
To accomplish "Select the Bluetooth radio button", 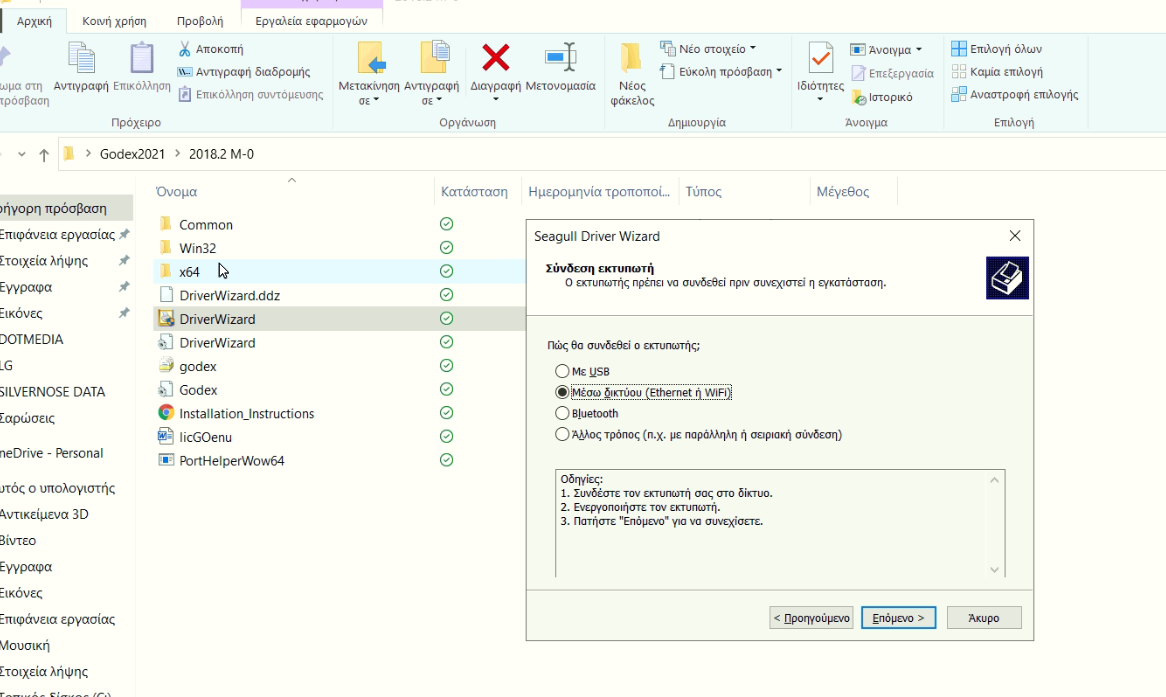I will pos(562,414).
